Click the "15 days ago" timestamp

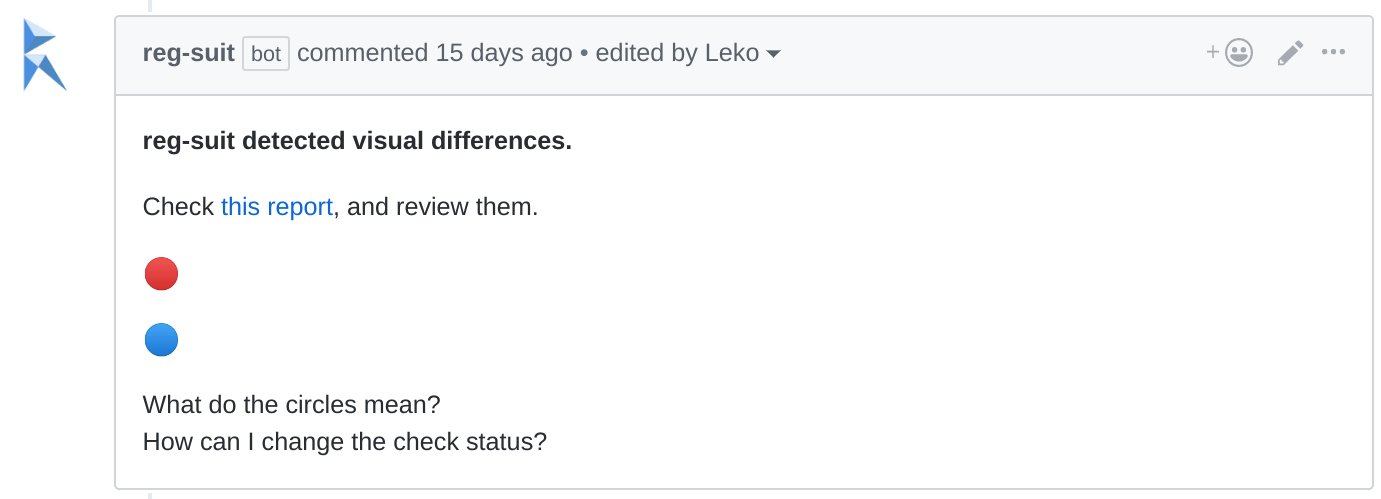[x=504, y=53]
